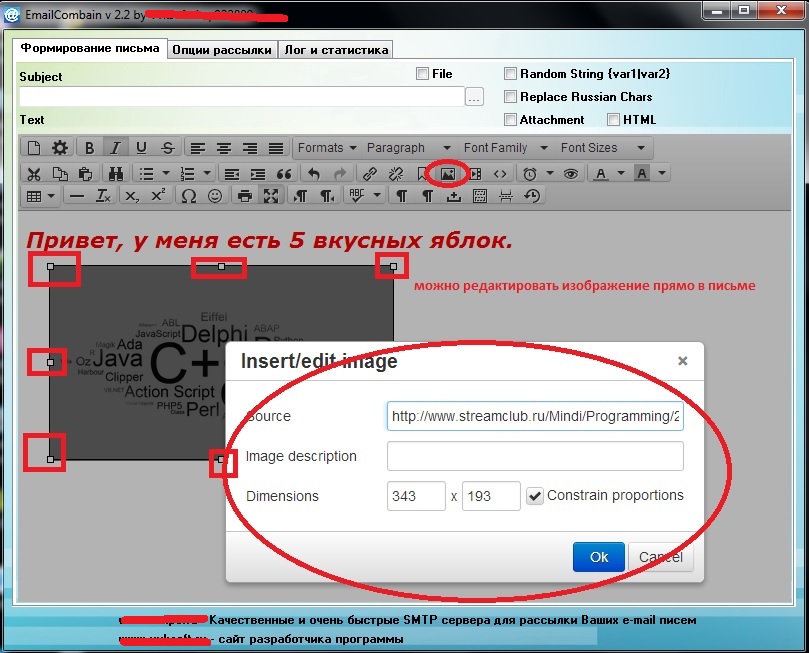The image size is (809, 653).
Task: Insert a bullet list
Action: (x=147, y=174)
